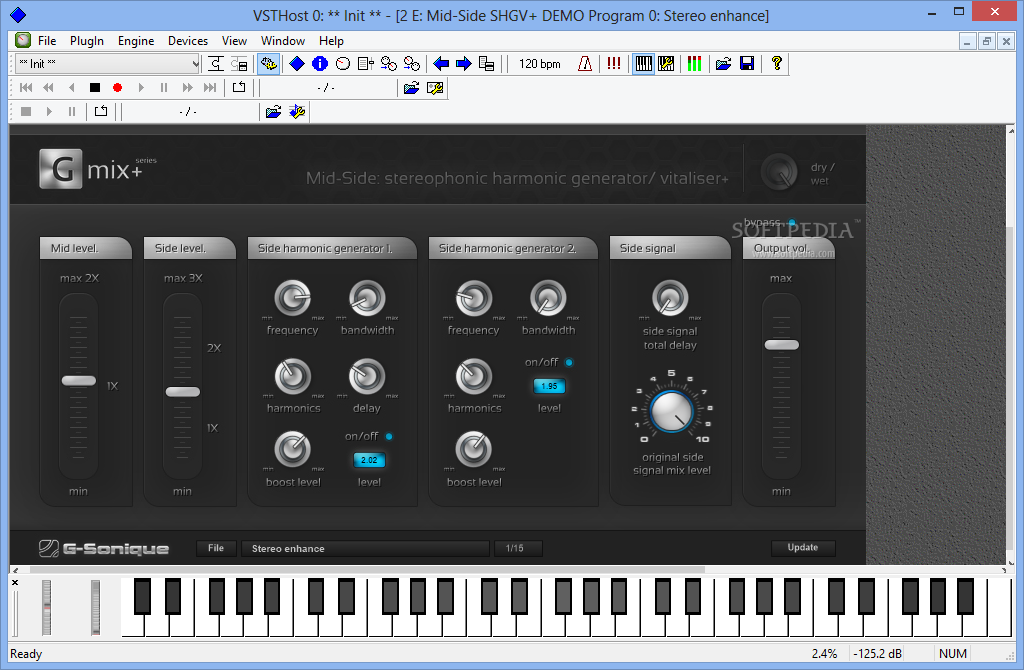Toggle the metronome icon next to 120 bpm
Viewport: 1024px width, 670px height.
[585, 63]
